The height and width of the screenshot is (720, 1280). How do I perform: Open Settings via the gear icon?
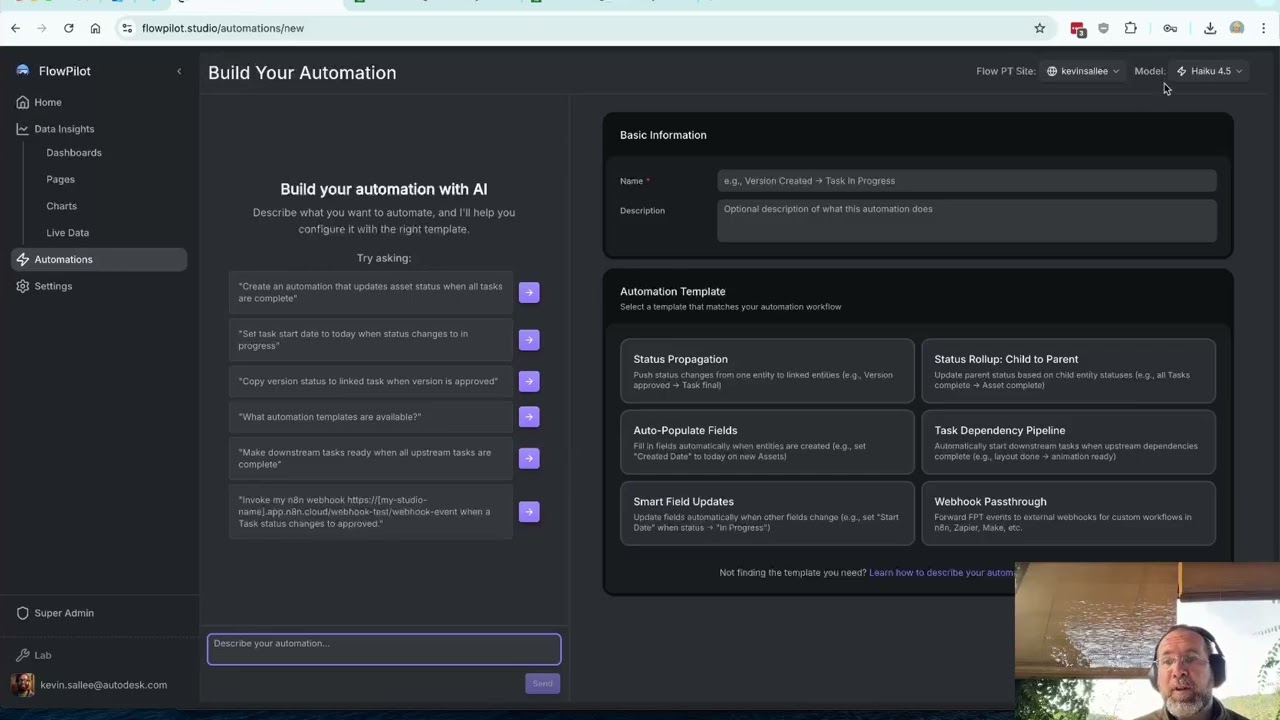tap(22, 286)
